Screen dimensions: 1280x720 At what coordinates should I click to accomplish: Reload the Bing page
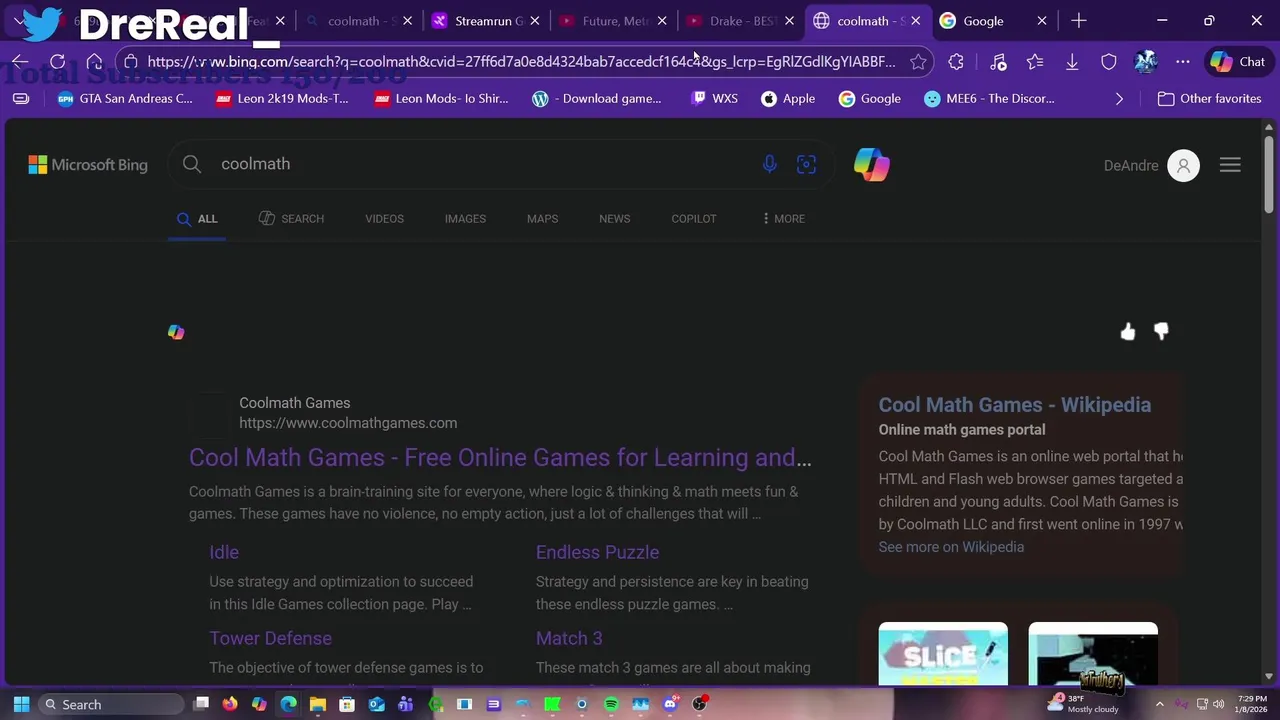coord(58,62)
